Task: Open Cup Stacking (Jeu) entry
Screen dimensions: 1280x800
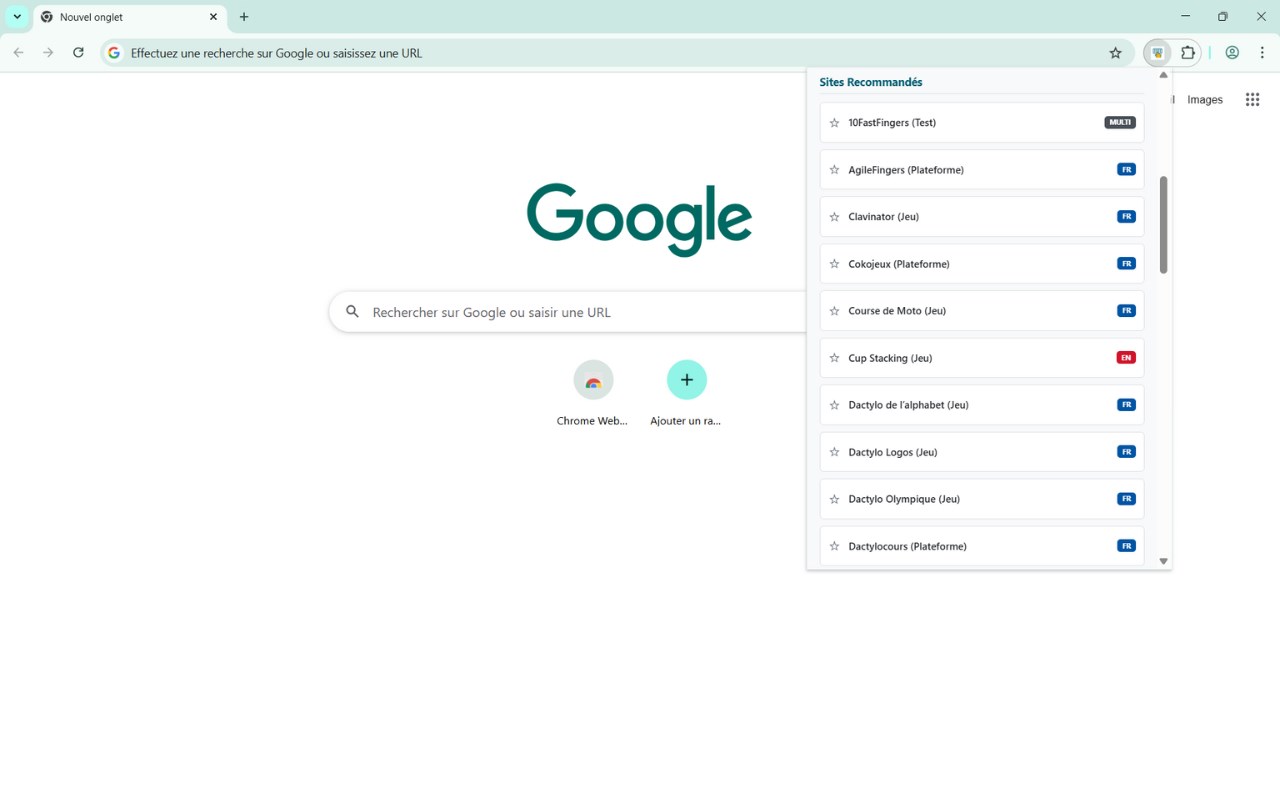Action: pyautogui.click(x=981, y=358)
